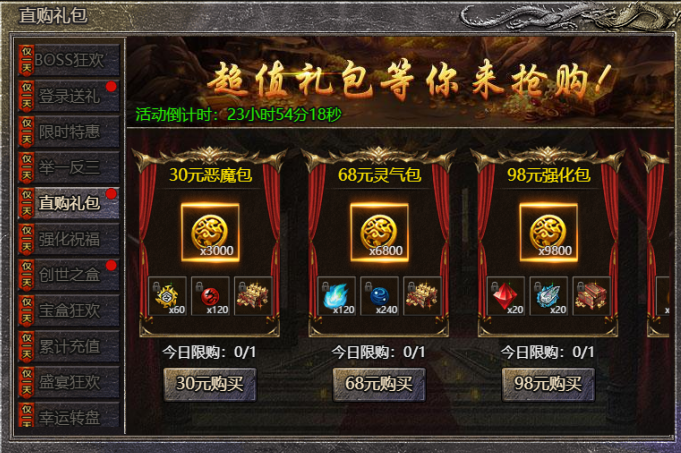This screenshot has height=453, width=681.
Task: Click the x3000 gold coin in 30元恶魔包
Action: tap(210, 233)
